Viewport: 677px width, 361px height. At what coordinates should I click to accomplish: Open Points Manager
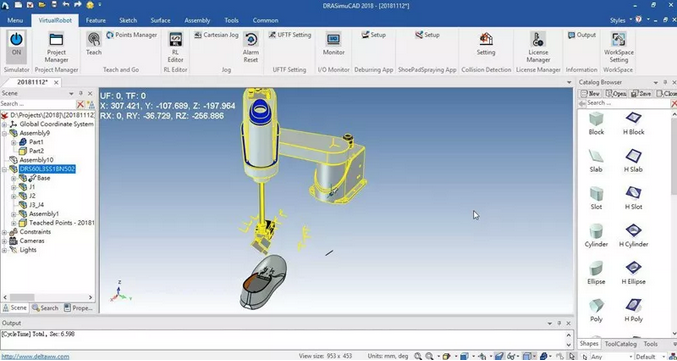tap(132, 35)
